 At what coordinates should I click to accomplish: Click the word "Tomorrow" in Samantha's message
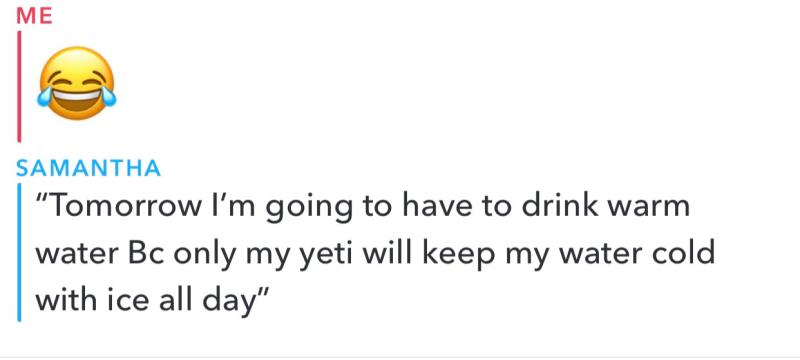coord(125,205)
